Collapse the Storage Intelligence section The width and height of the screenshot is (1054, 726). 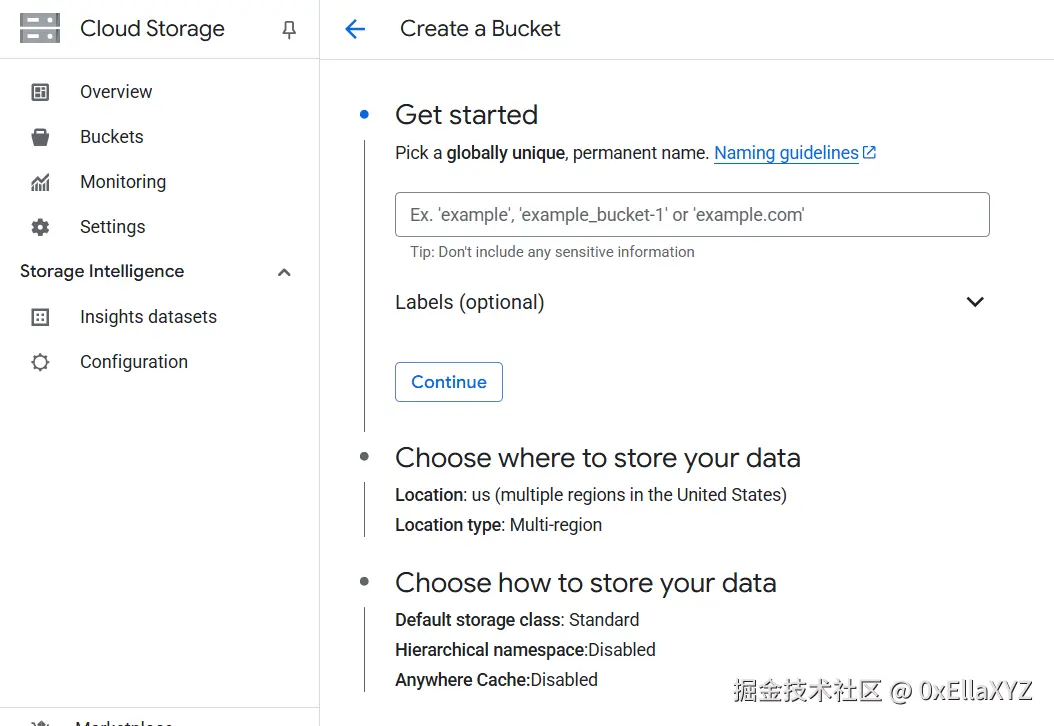pos(284,272)
